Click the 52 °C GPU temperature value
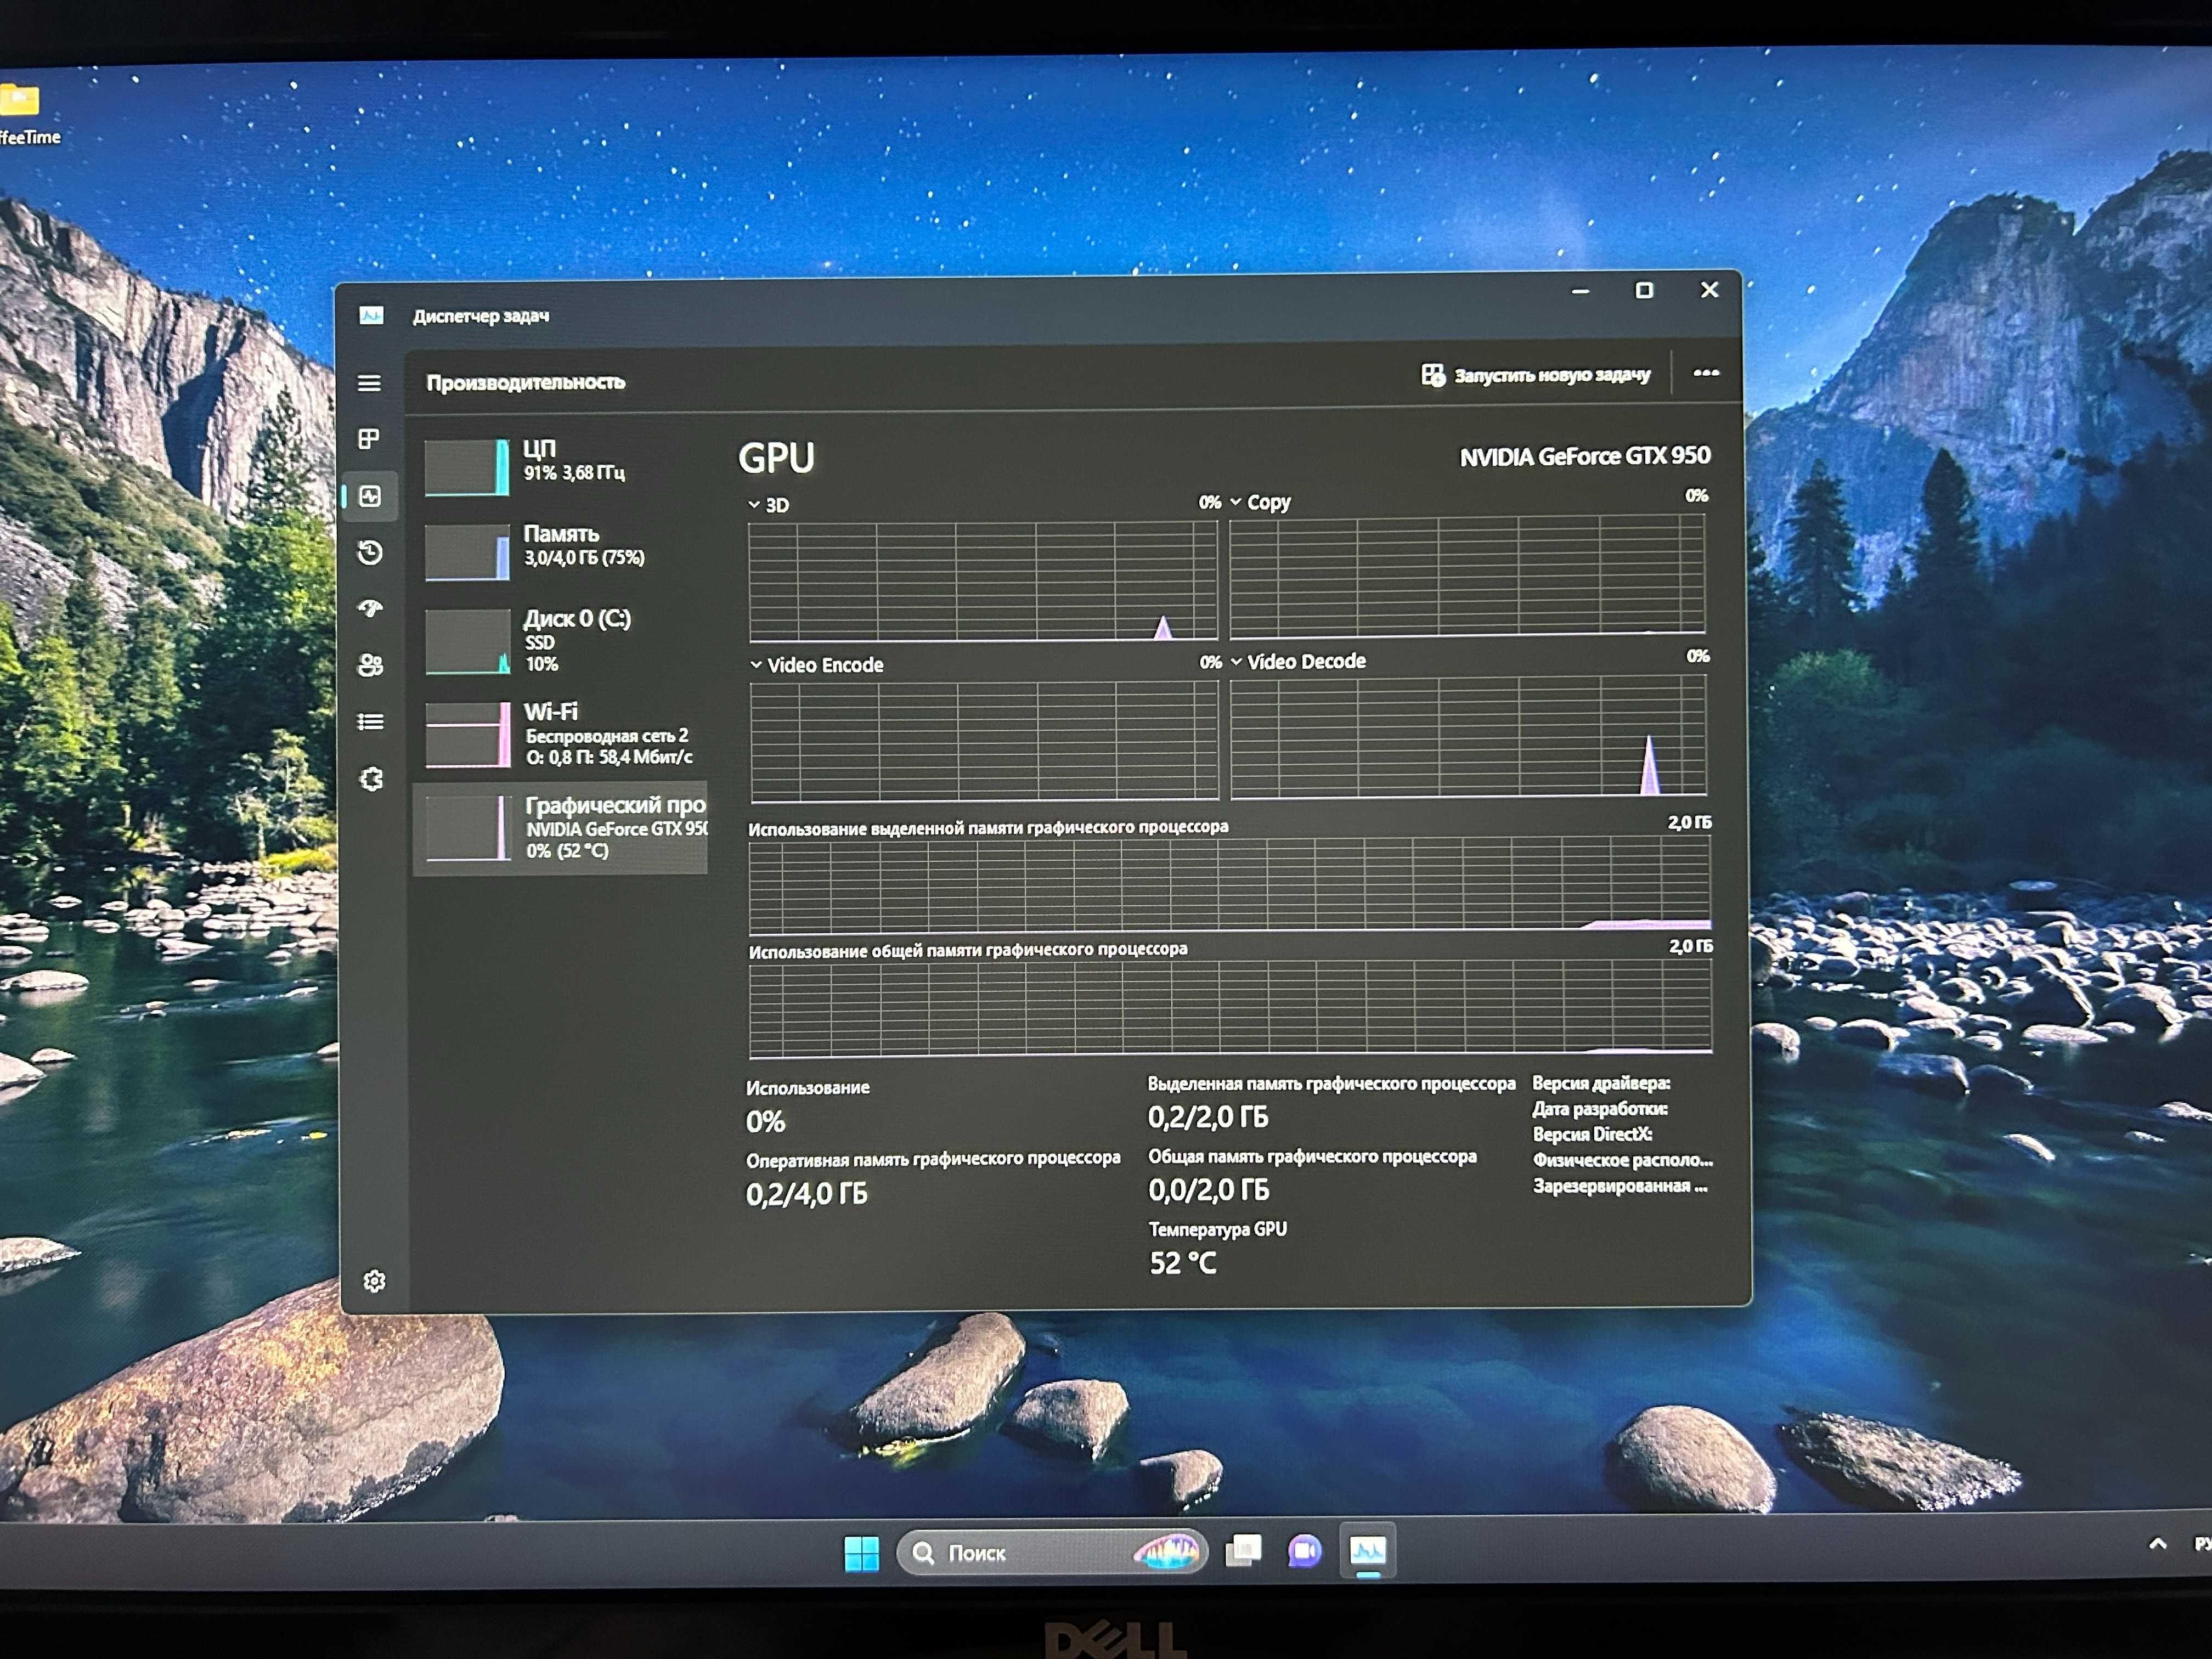The width and height of the screenshot is (2212, 1659). 1183,1264
